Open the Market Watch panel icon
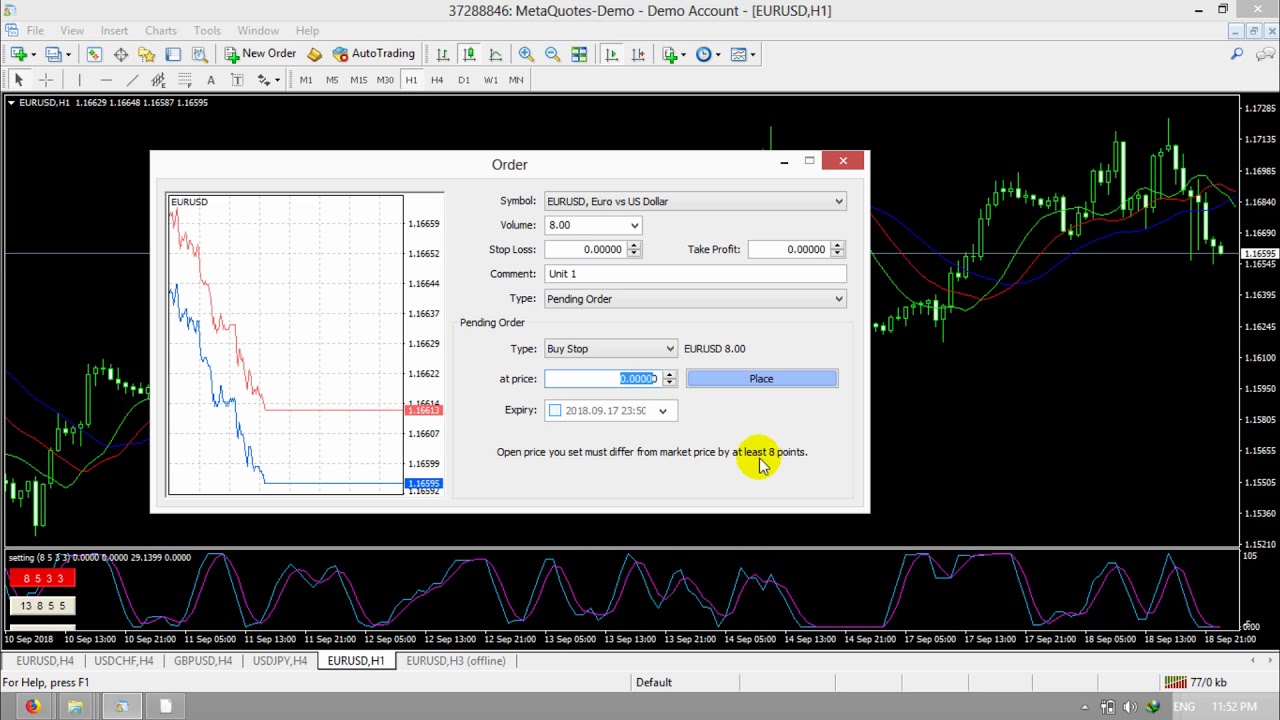 coord(94,54)
